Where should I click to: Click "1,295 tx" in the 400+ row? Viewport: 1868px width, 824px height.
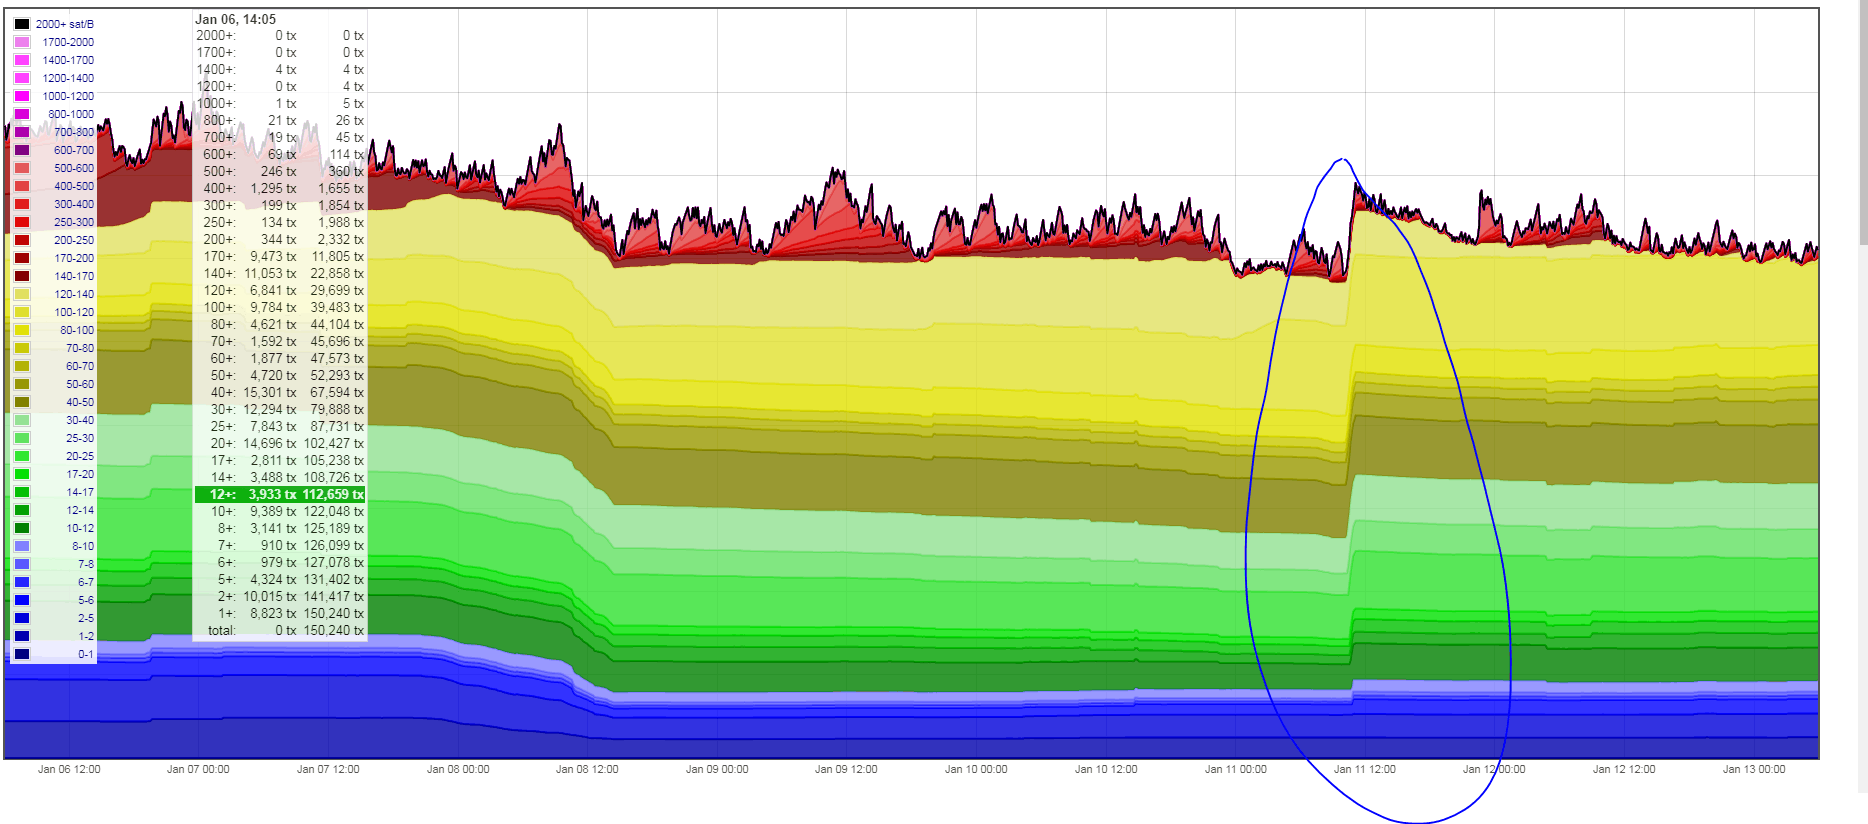pyautogui.click(x=273, y=188)
